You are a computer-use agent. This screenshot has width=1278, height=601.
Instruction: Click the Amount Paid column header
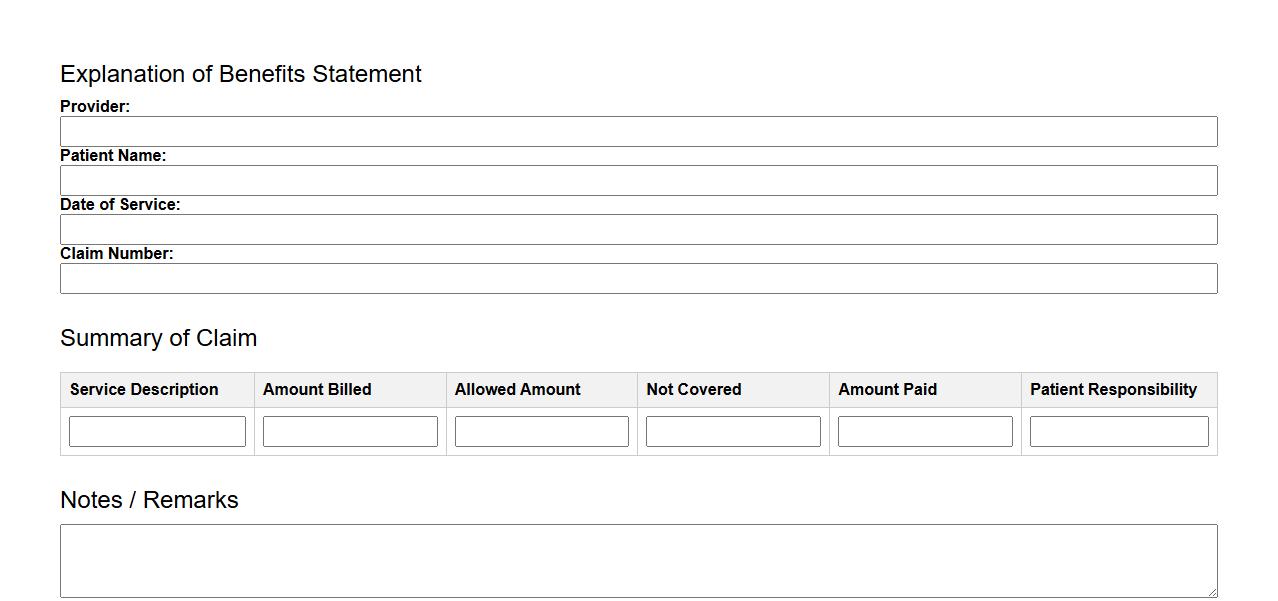point(887,390)
